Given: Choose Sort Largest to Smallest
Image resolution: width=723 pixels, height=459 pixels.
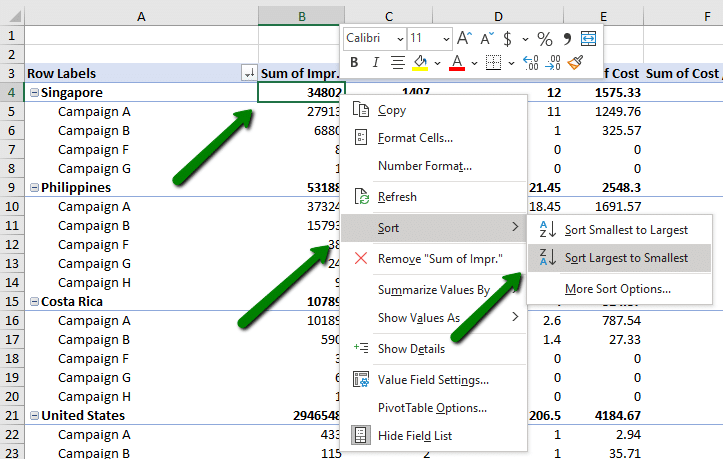Looking at the screenshot, I should click(x=619, y=258).
